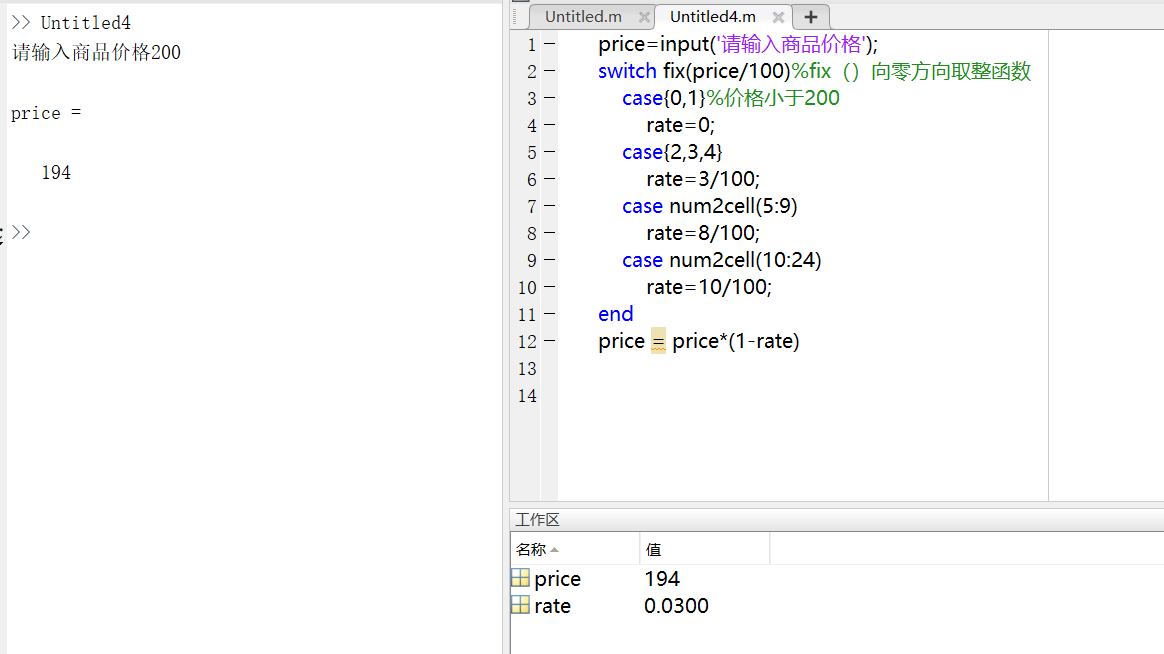Click the value 0.0300 in workspace
Screen dimensions: 1164x654
point(676,606)
